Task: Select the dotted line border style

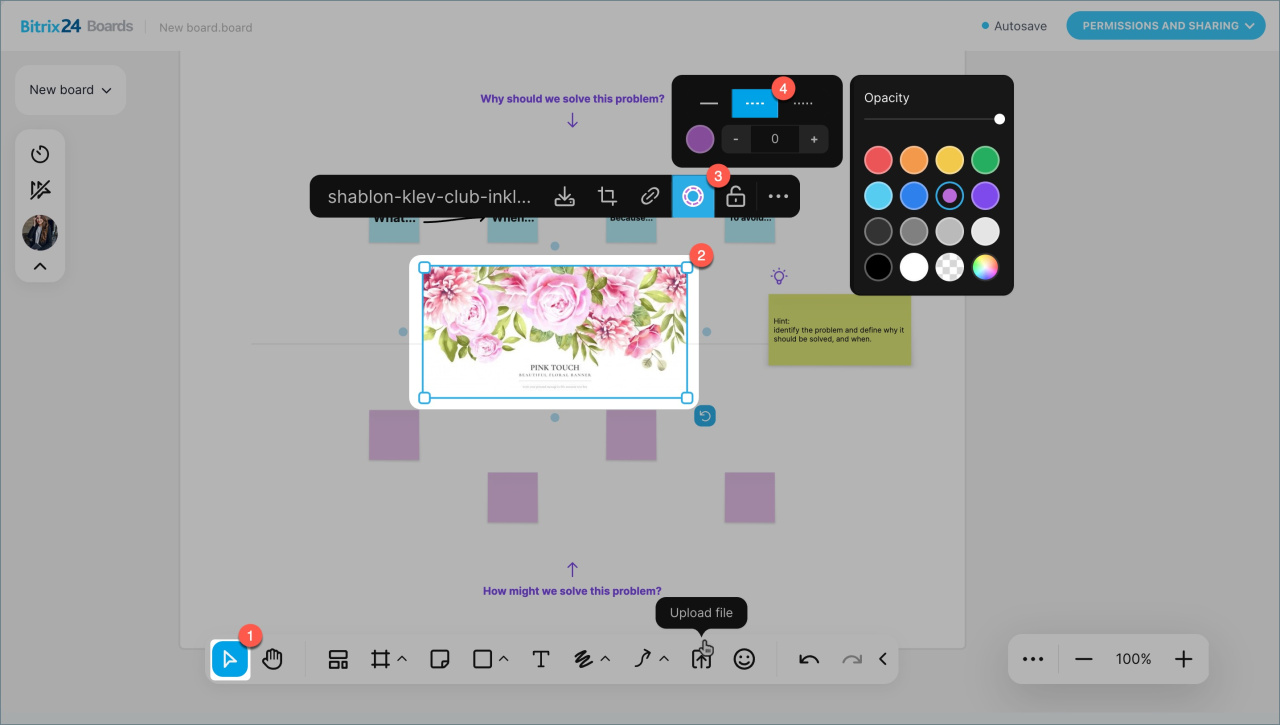Action: (803, 103)
